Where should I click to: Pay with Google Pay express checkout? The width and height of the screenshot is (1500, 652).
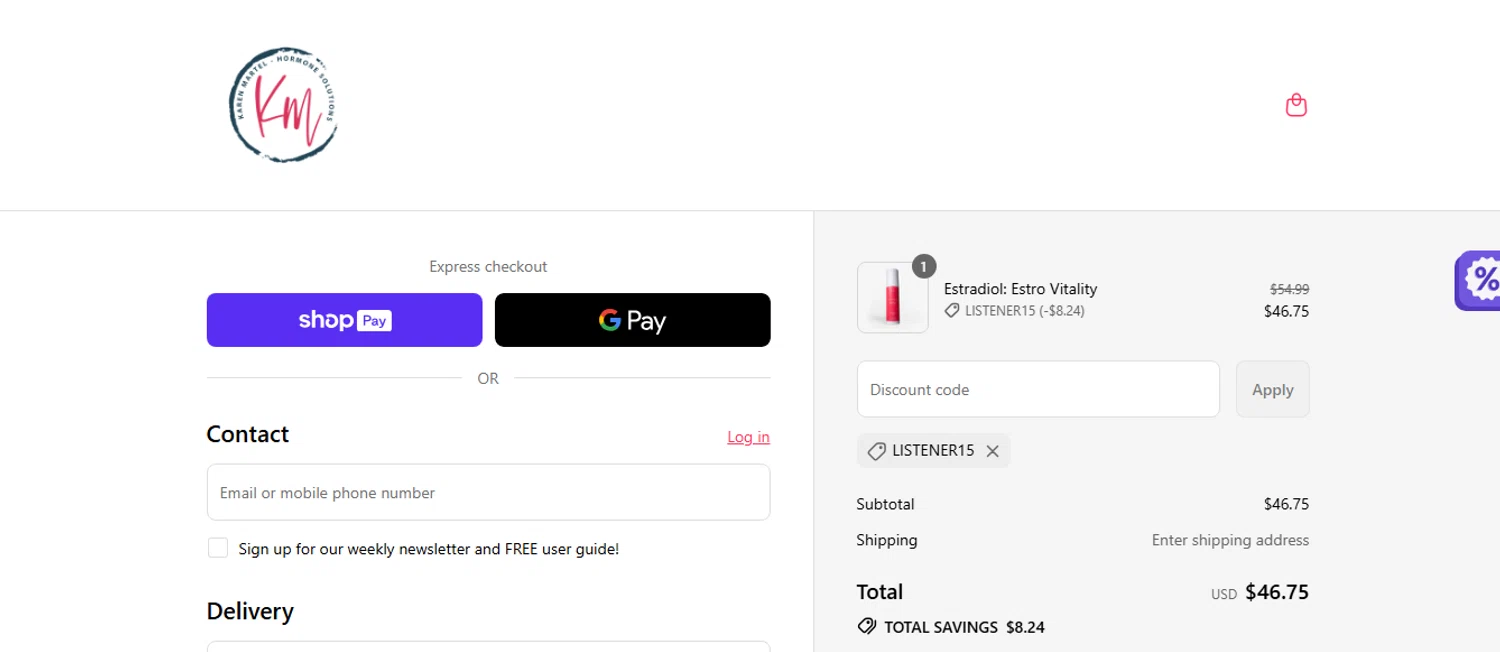click(632, 320)
